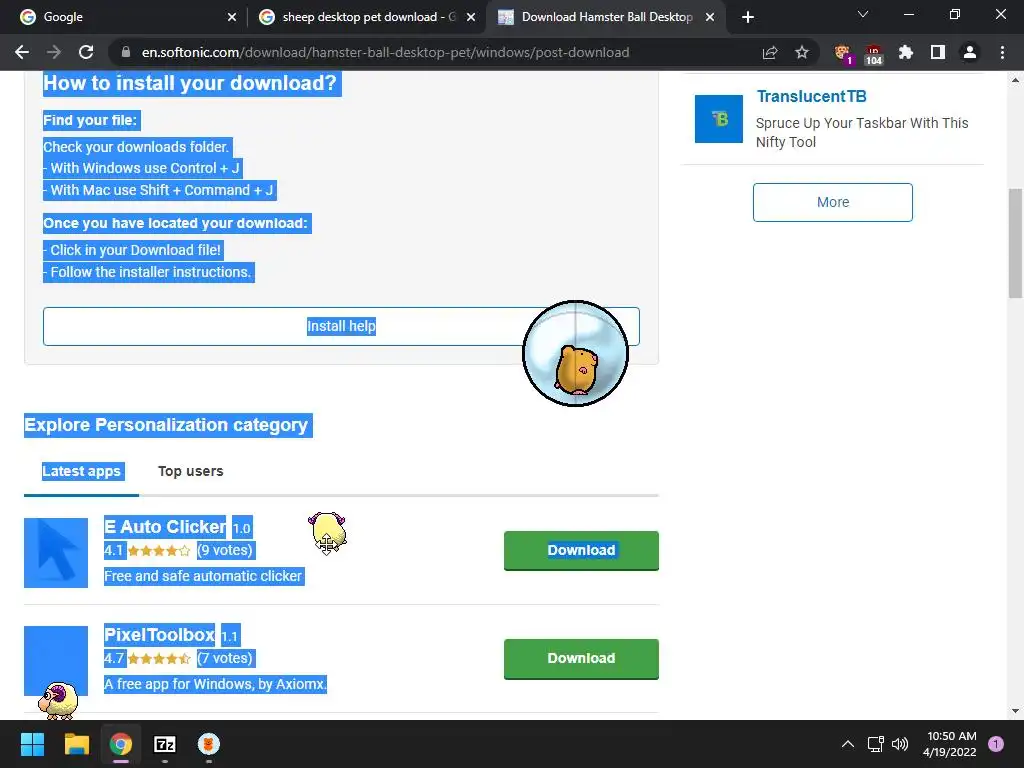Toggle the browser side panel icon
The image size is (1024, 768).
point(938,52)
